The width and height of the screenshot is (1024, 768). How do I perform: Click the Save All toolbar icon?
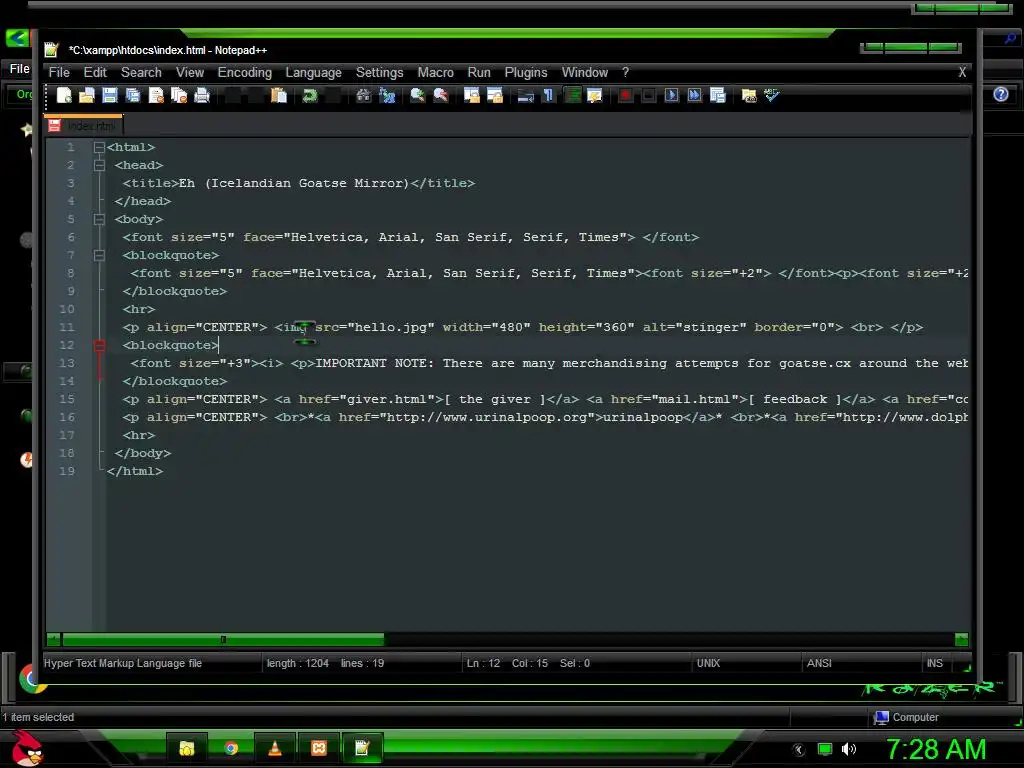133,95
